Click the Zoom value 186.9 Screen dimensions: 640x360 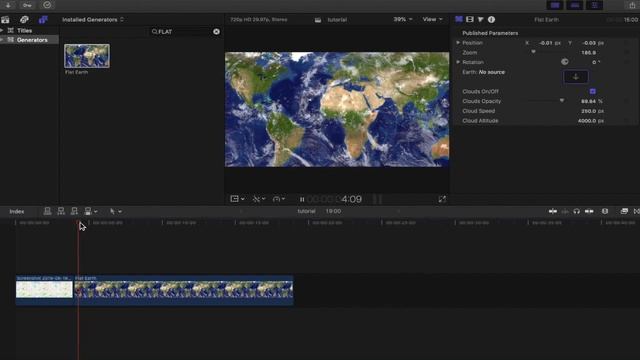click(588, 53)
